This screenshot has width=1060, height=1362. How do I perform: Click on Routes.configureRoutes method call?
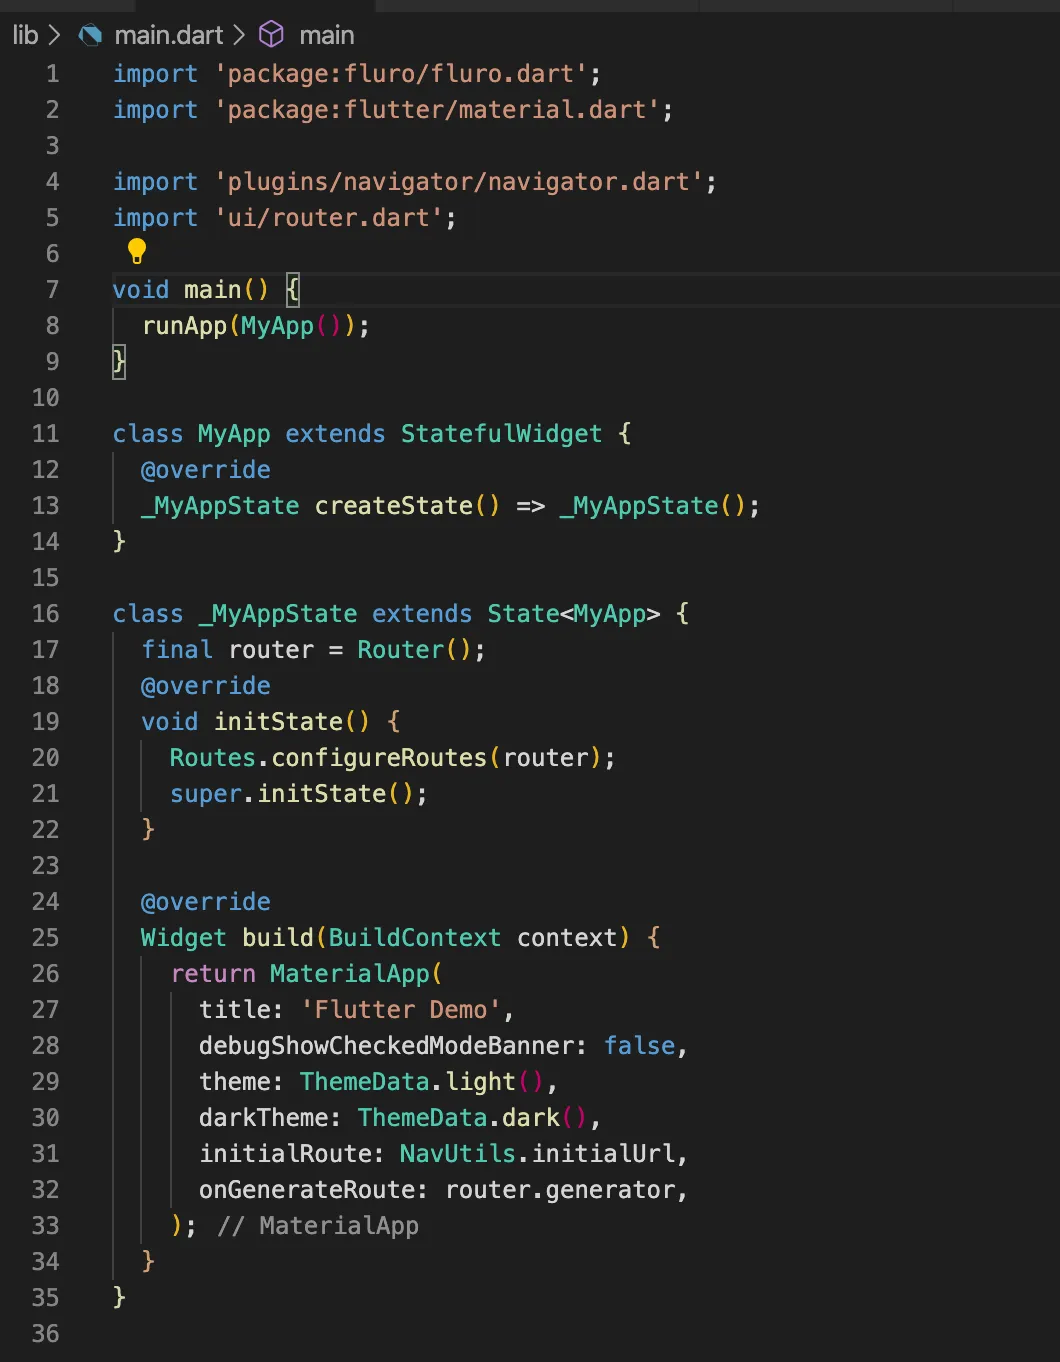[x=378, y=758]
